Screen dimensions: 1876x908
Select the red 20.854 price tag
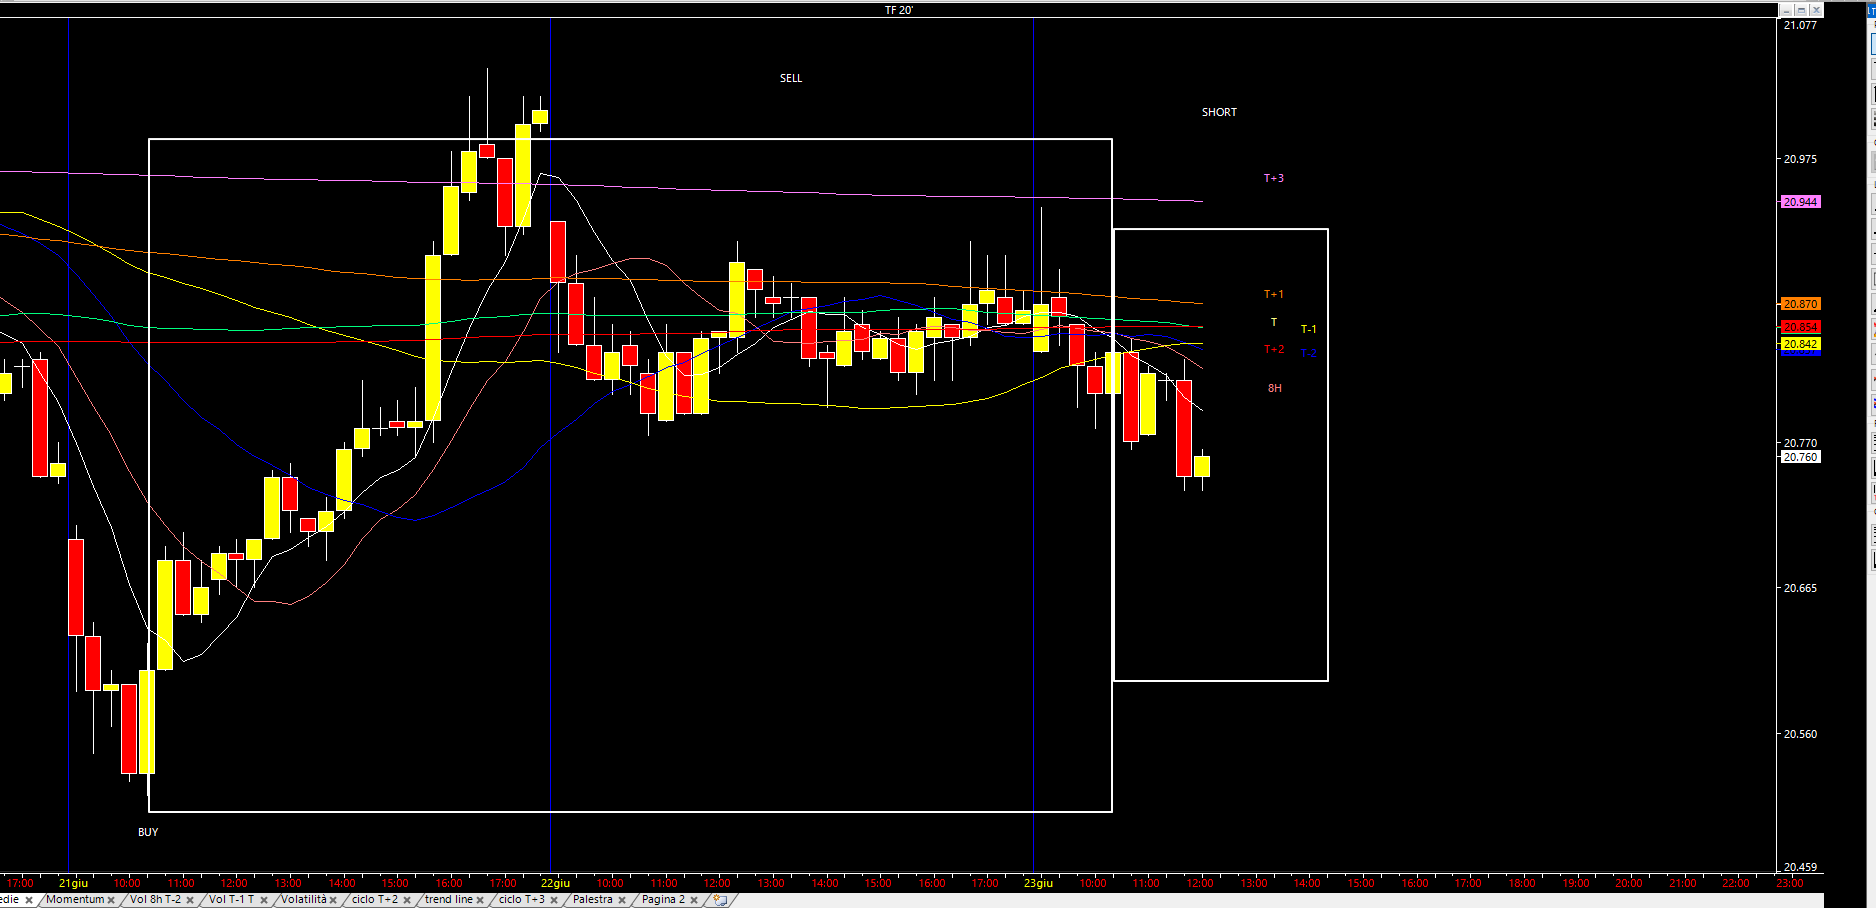(x=1801, y=327)
